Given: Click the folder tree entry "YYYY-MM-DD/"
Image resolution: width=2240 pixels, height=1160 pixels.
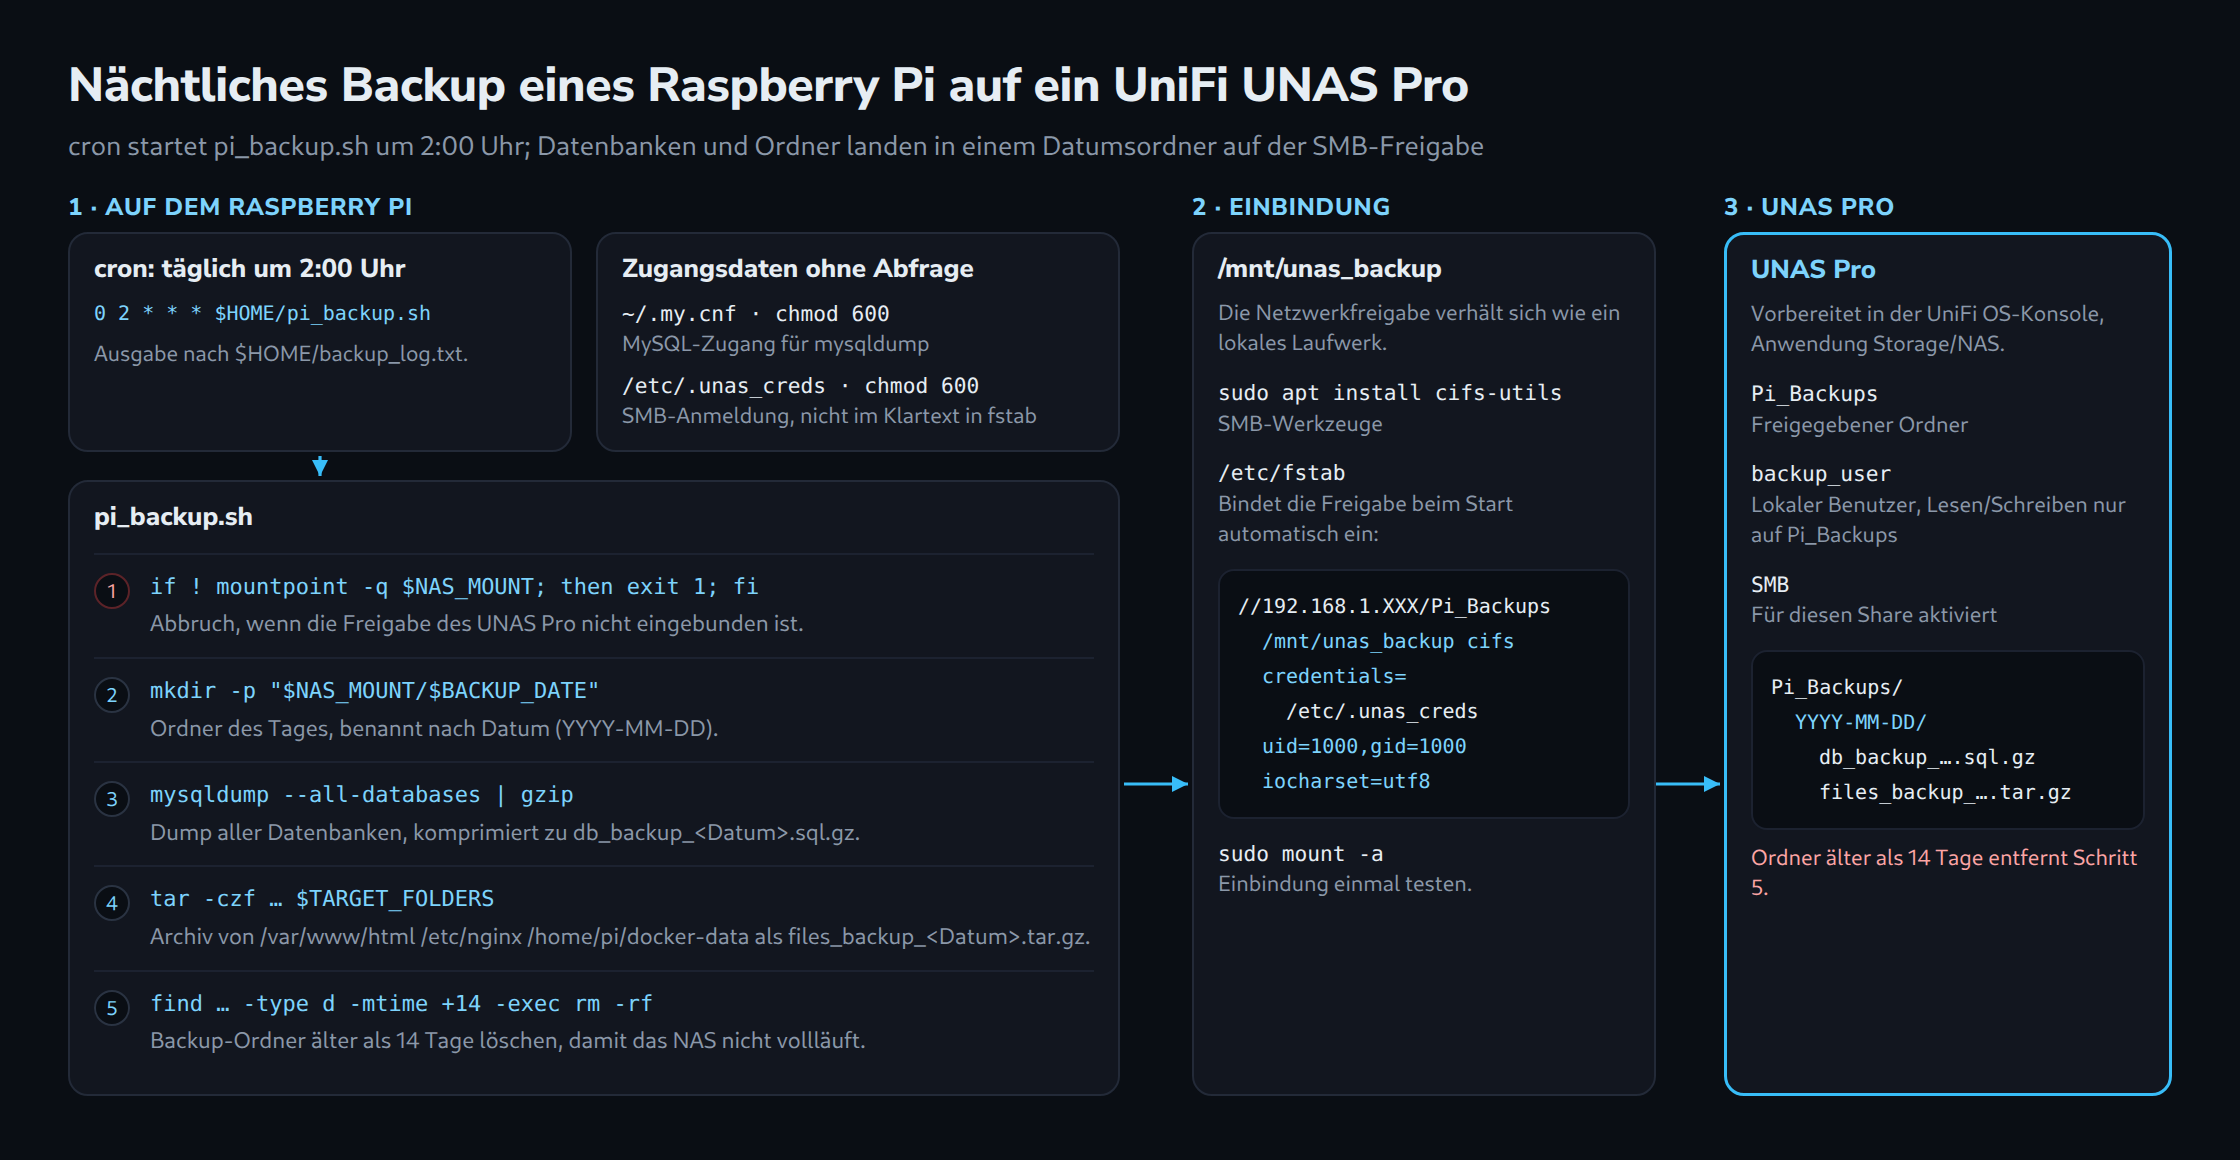Looking at the screenshot, I should tap(1860, 722).
